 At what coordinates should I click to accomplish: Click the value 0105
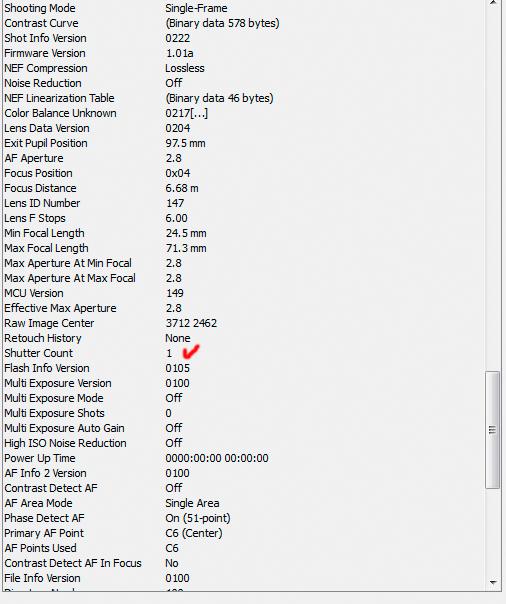(x=177, y=369)
